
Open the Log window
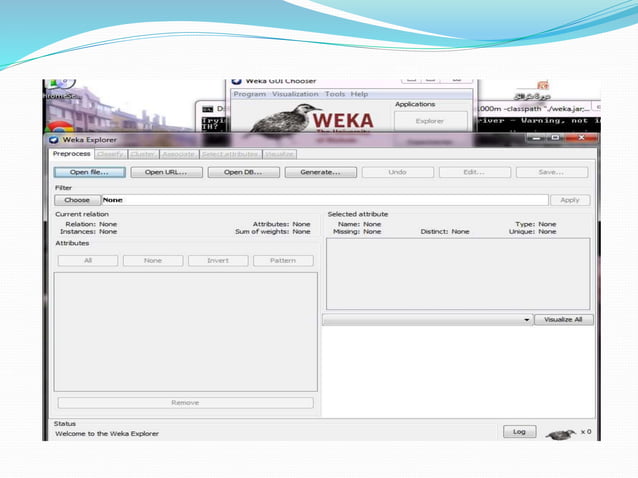[x=520, y=431]
